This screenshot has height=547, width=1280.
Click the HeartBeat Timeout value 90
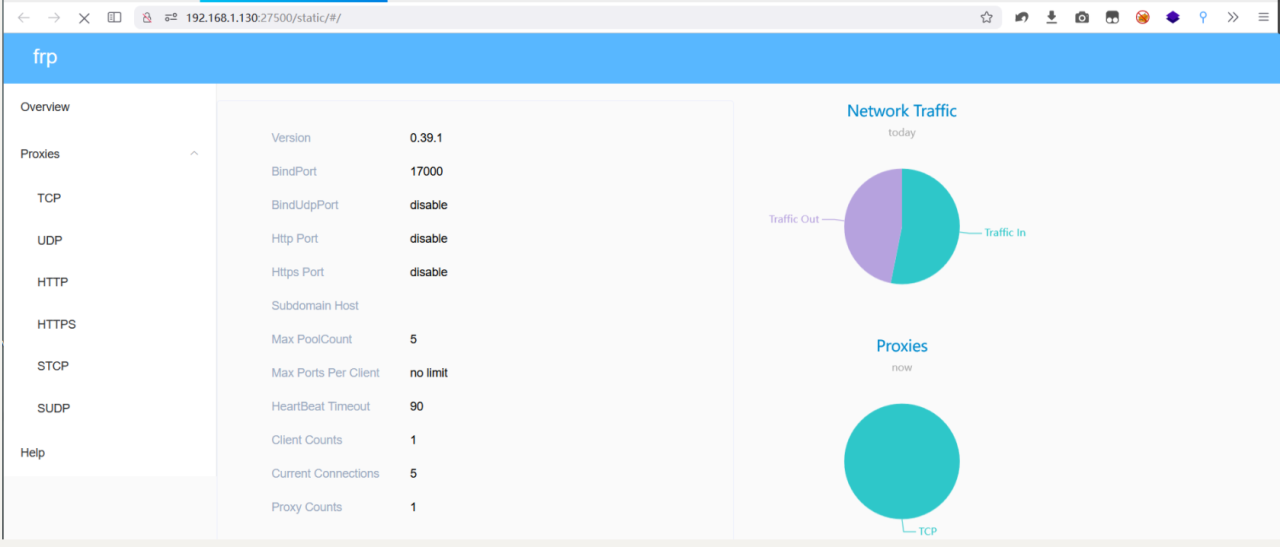(x=417, y=406)
